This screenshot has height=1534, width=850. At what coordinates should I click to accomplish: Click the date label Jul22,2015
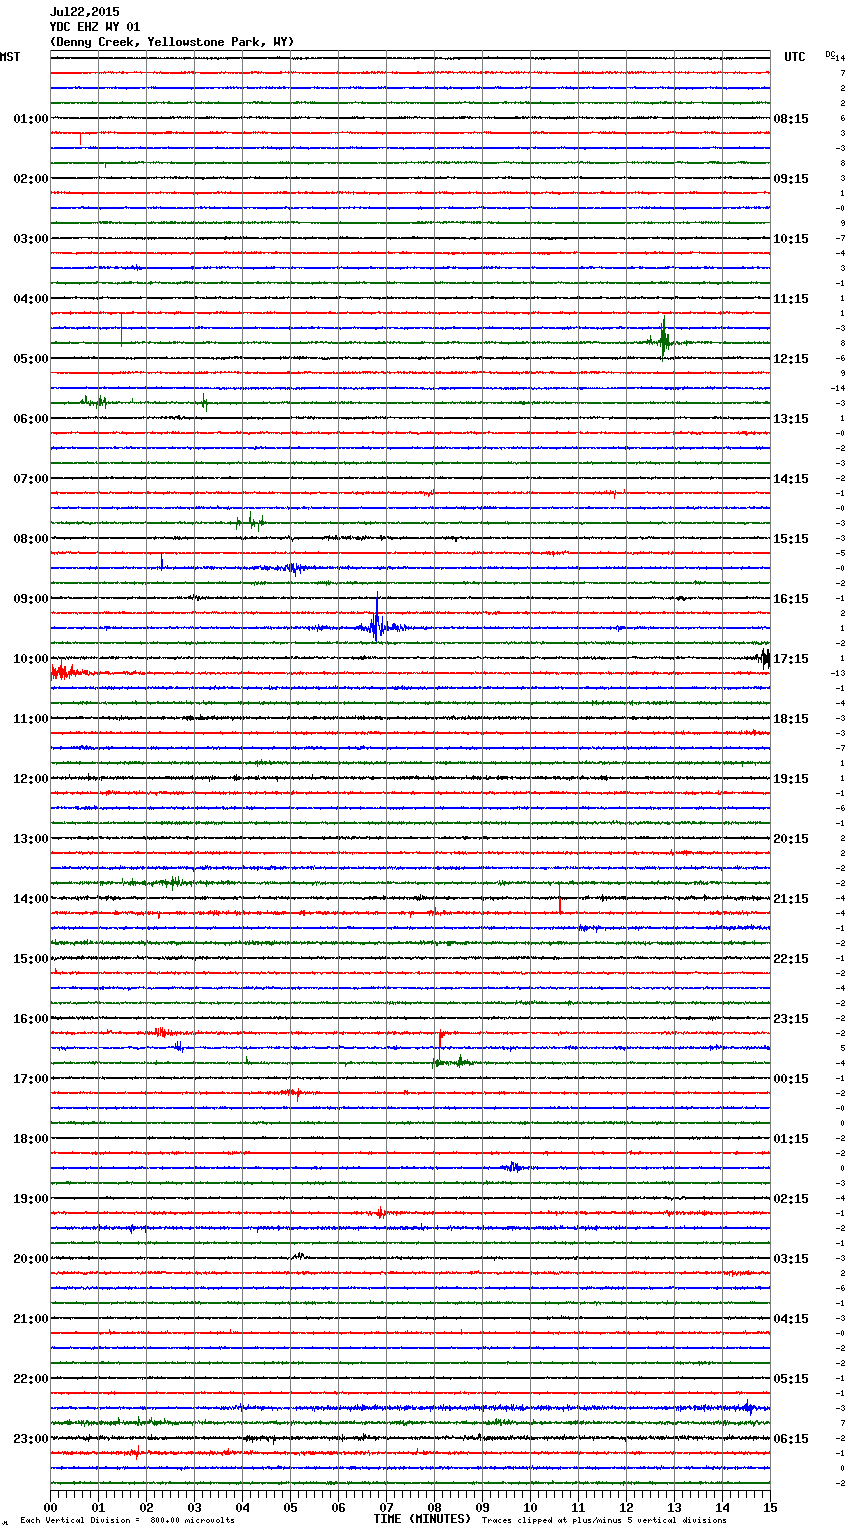click(84, 12)
